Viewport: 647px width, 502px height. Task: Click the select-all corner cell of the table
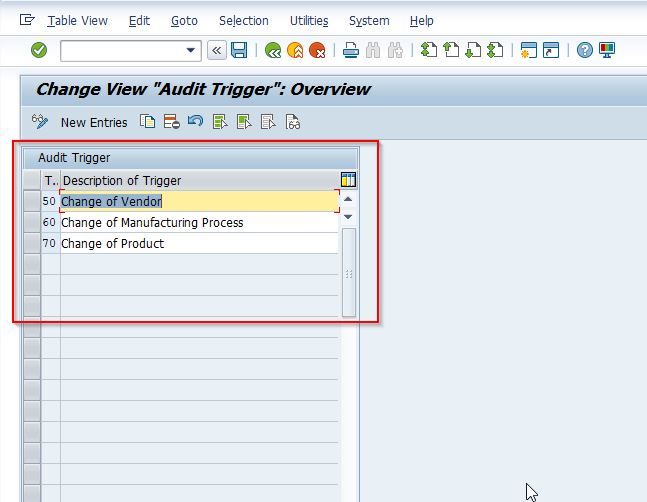(32, 180)
